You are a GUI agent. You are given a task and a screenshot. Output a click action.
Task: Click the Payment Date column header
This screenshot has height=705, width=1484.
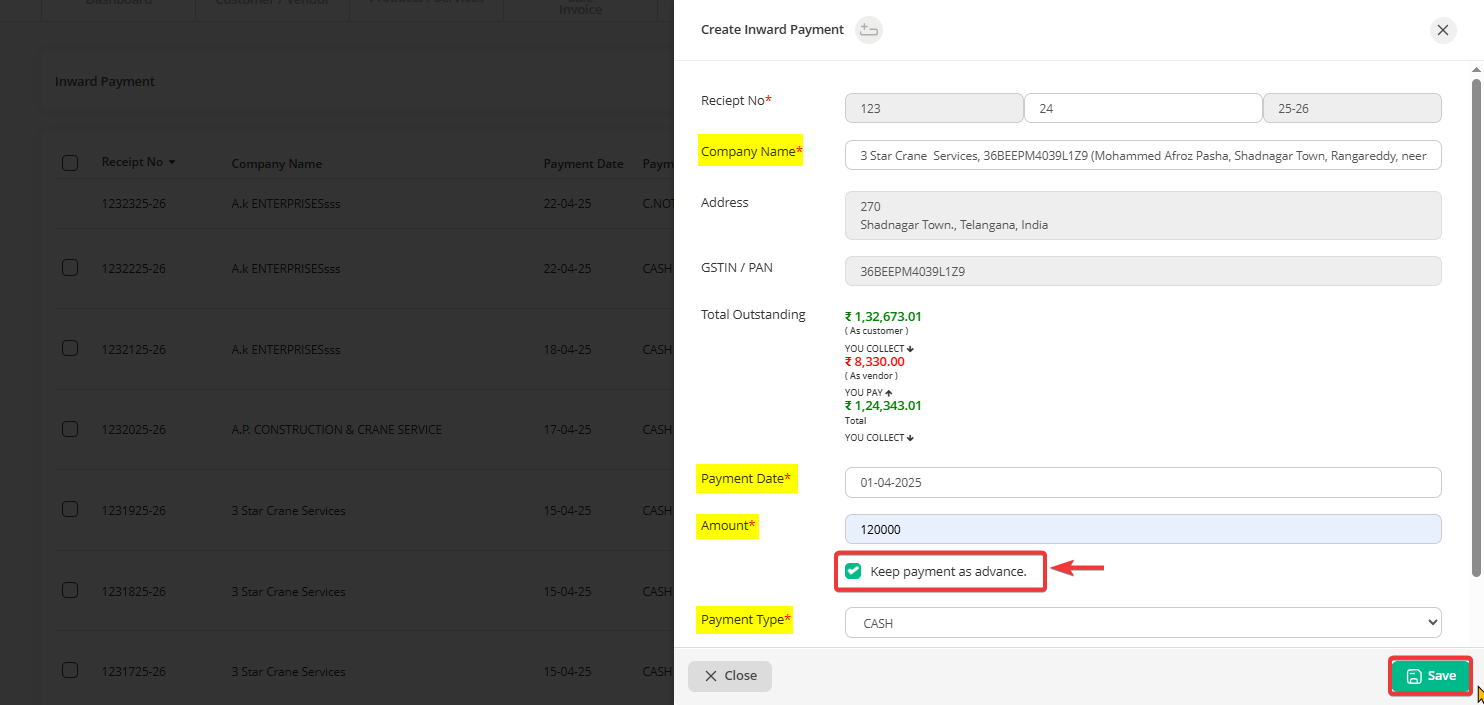click(583, 164)
